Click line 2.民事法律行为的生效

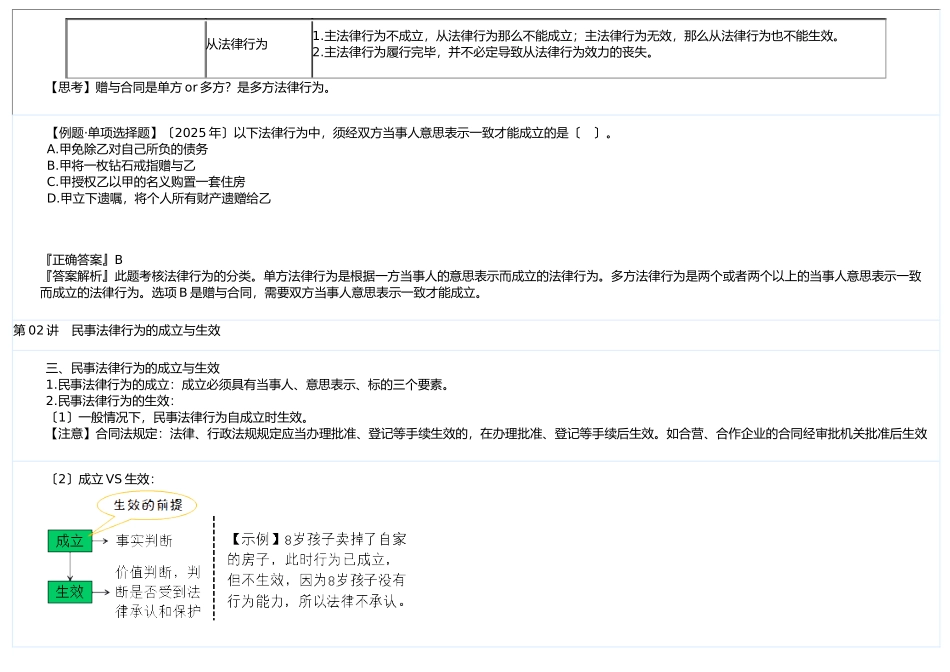tap(110, 401)
